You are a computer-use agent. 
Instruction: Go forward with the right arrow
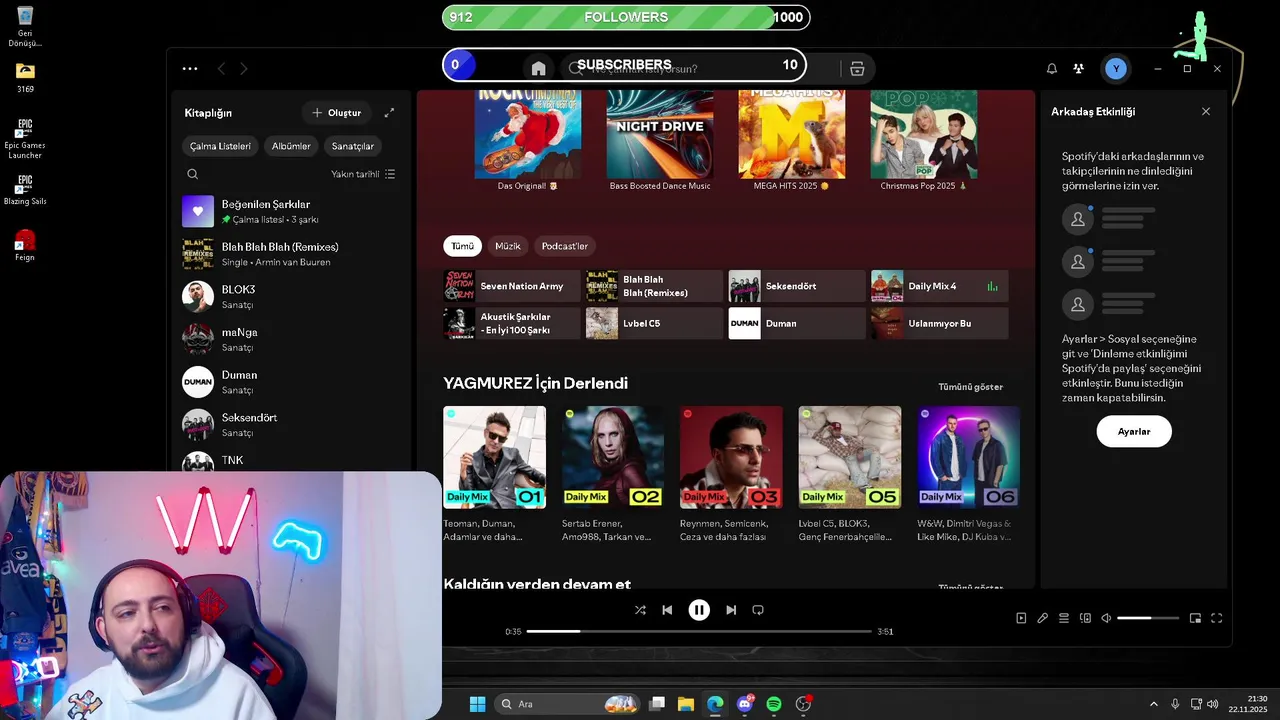pyautogui.click(x=243, y=69)
